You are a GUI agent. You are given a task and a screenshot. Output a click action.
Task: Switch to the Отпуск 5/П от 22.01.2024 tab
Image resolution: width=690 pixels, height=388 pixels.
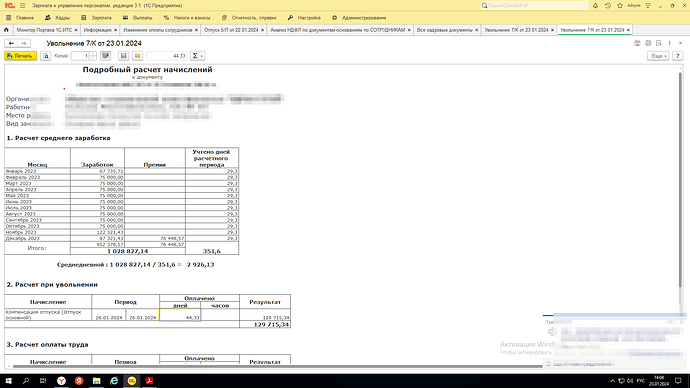tap(231, 30)
